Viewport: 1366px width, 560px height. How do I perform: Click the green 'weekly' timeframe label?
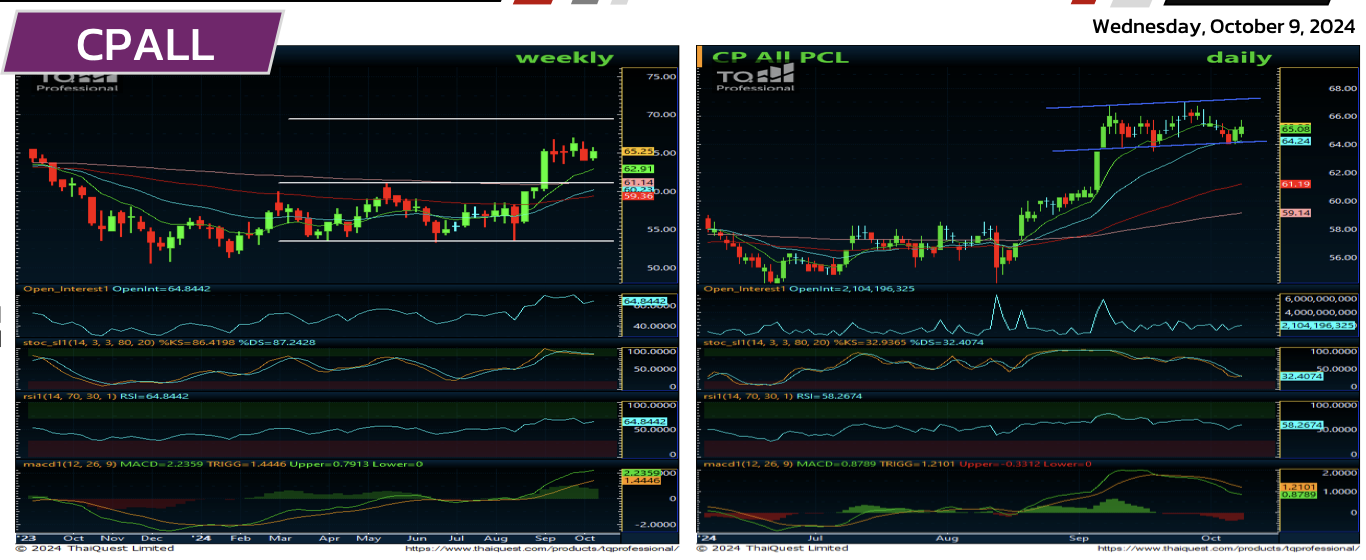click(x=564, y=58)
